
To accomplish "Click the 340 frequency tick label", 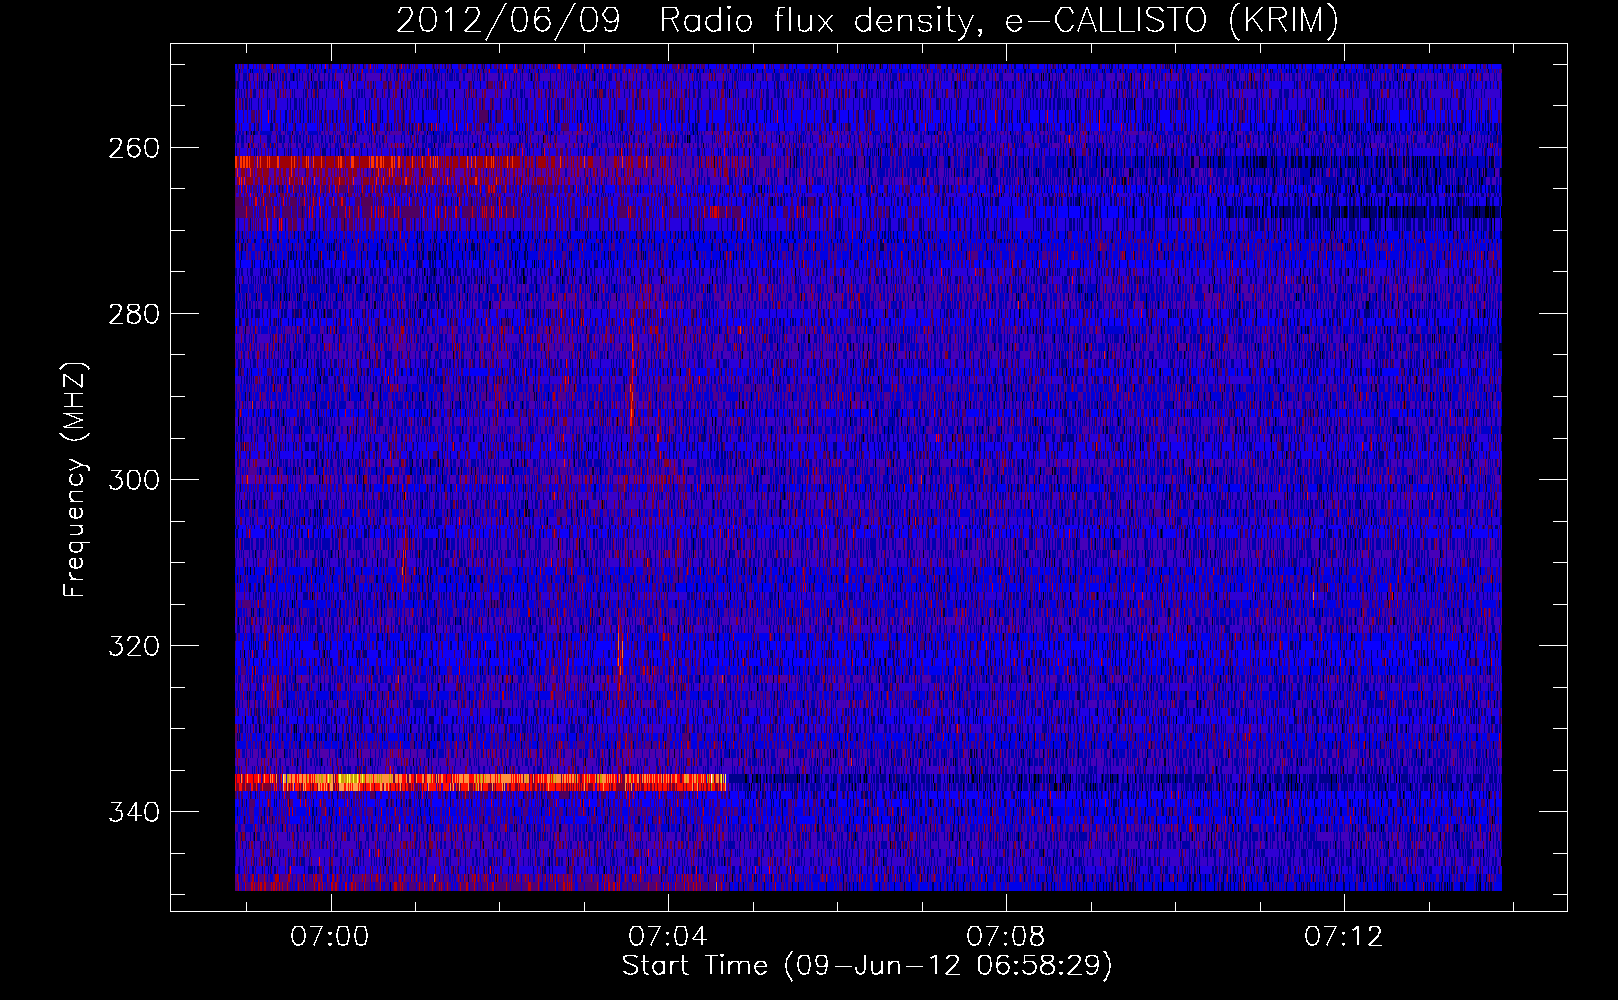I will 133,812.
